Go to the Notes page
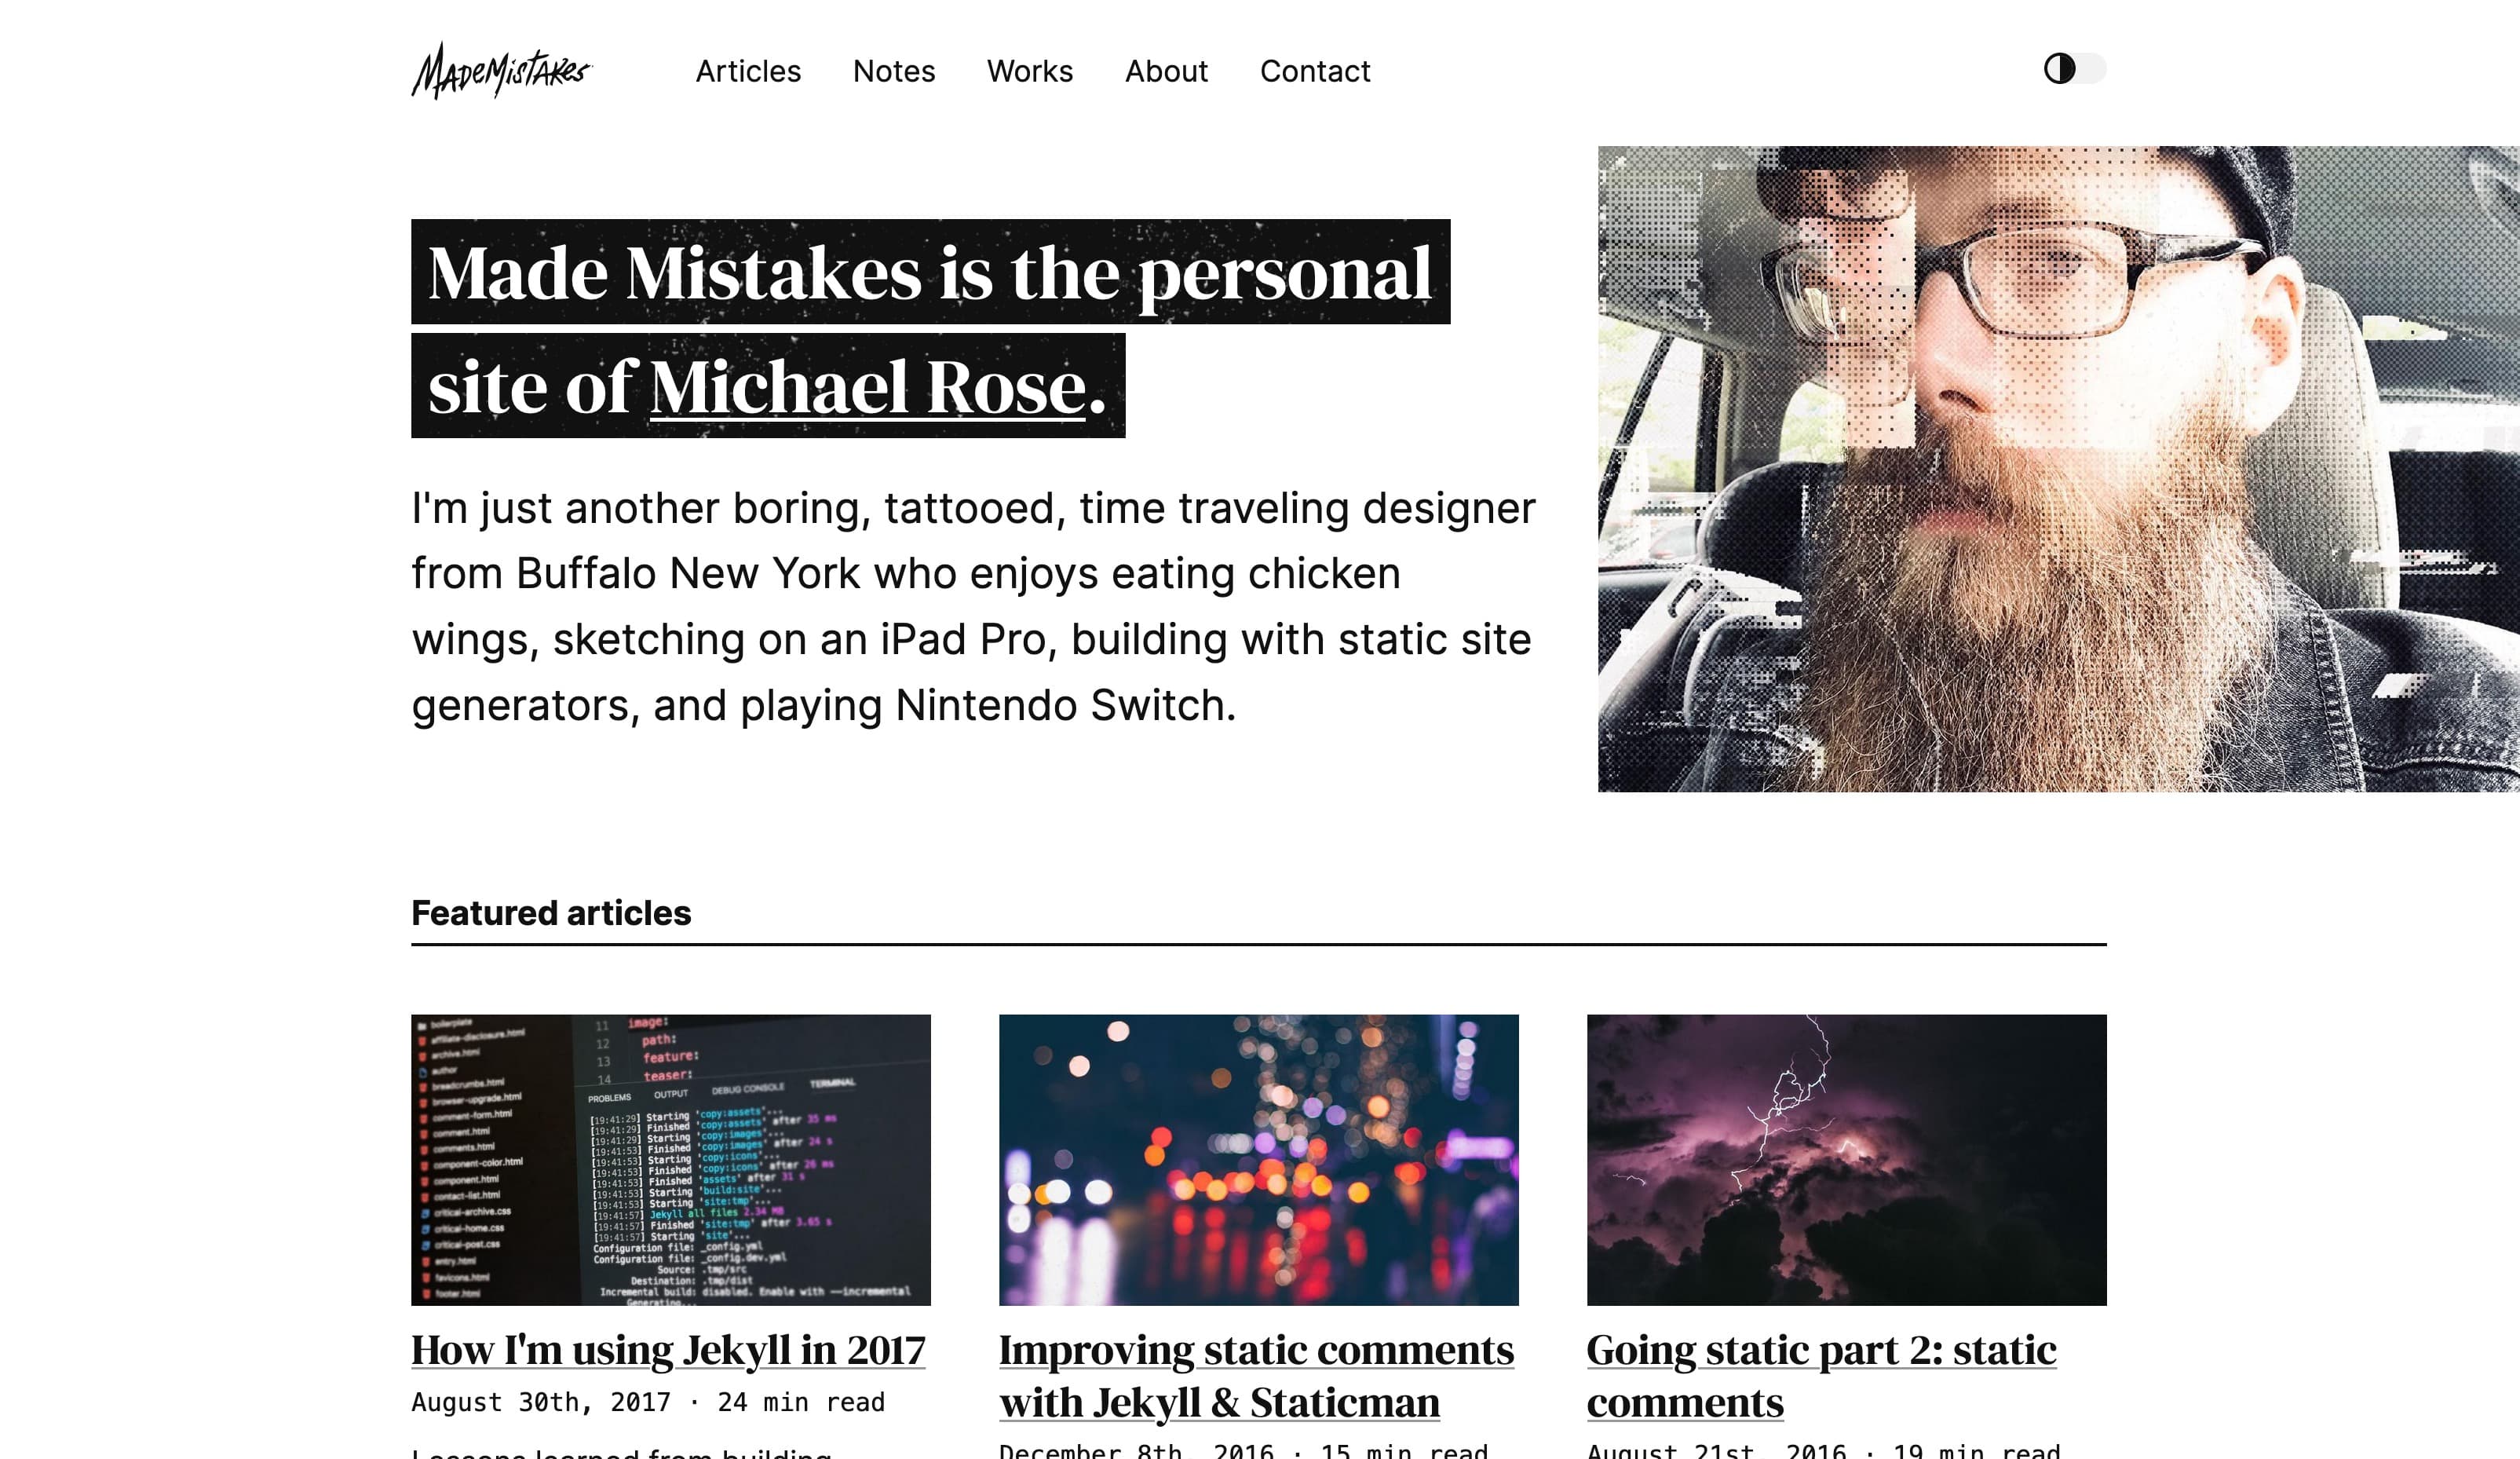This screenshot has height=1459, width=2520. (894, 71)
